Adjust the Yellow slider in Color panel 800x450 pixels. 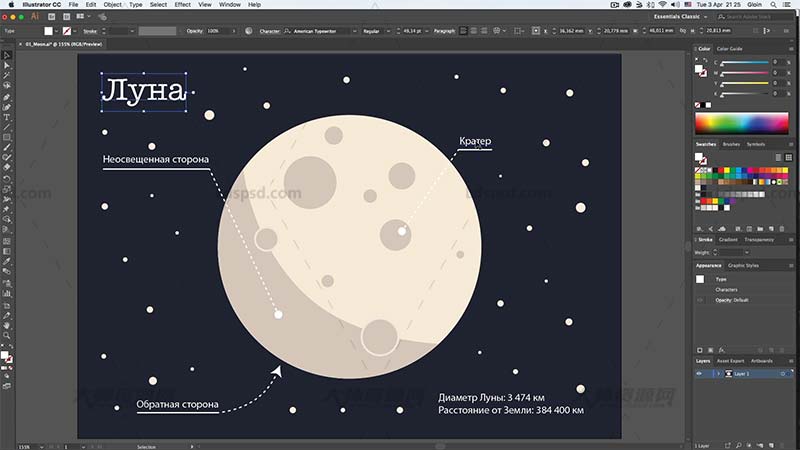(x=745, y=84)
